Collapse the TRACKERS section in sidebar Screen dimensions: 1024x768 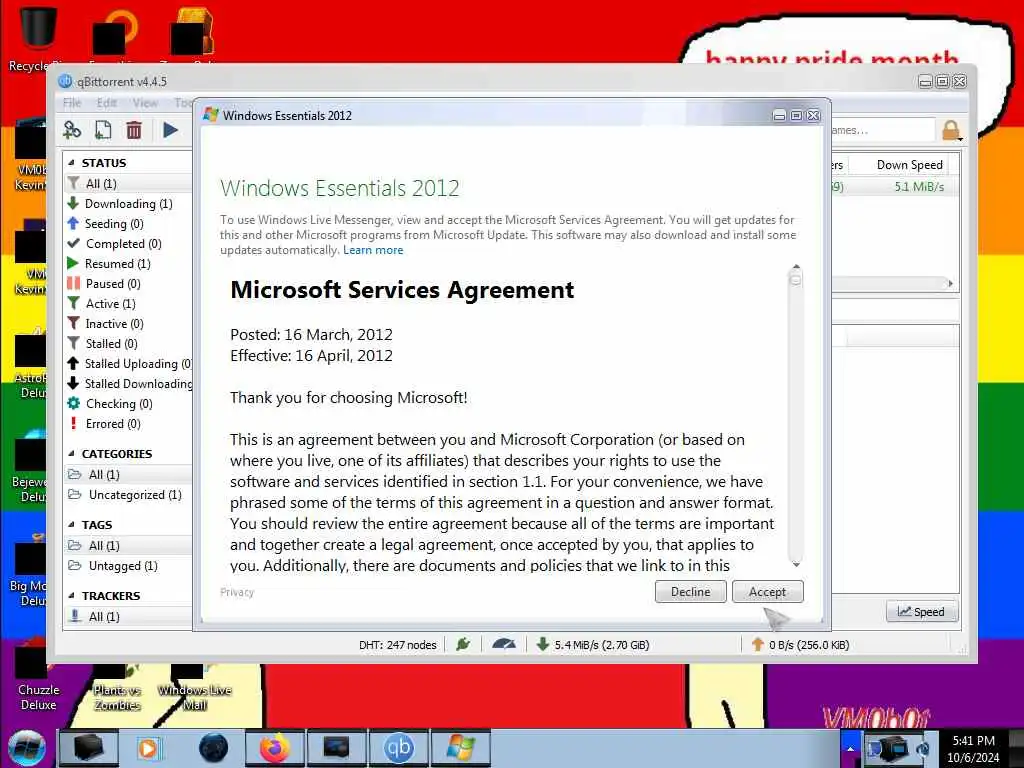71,596
